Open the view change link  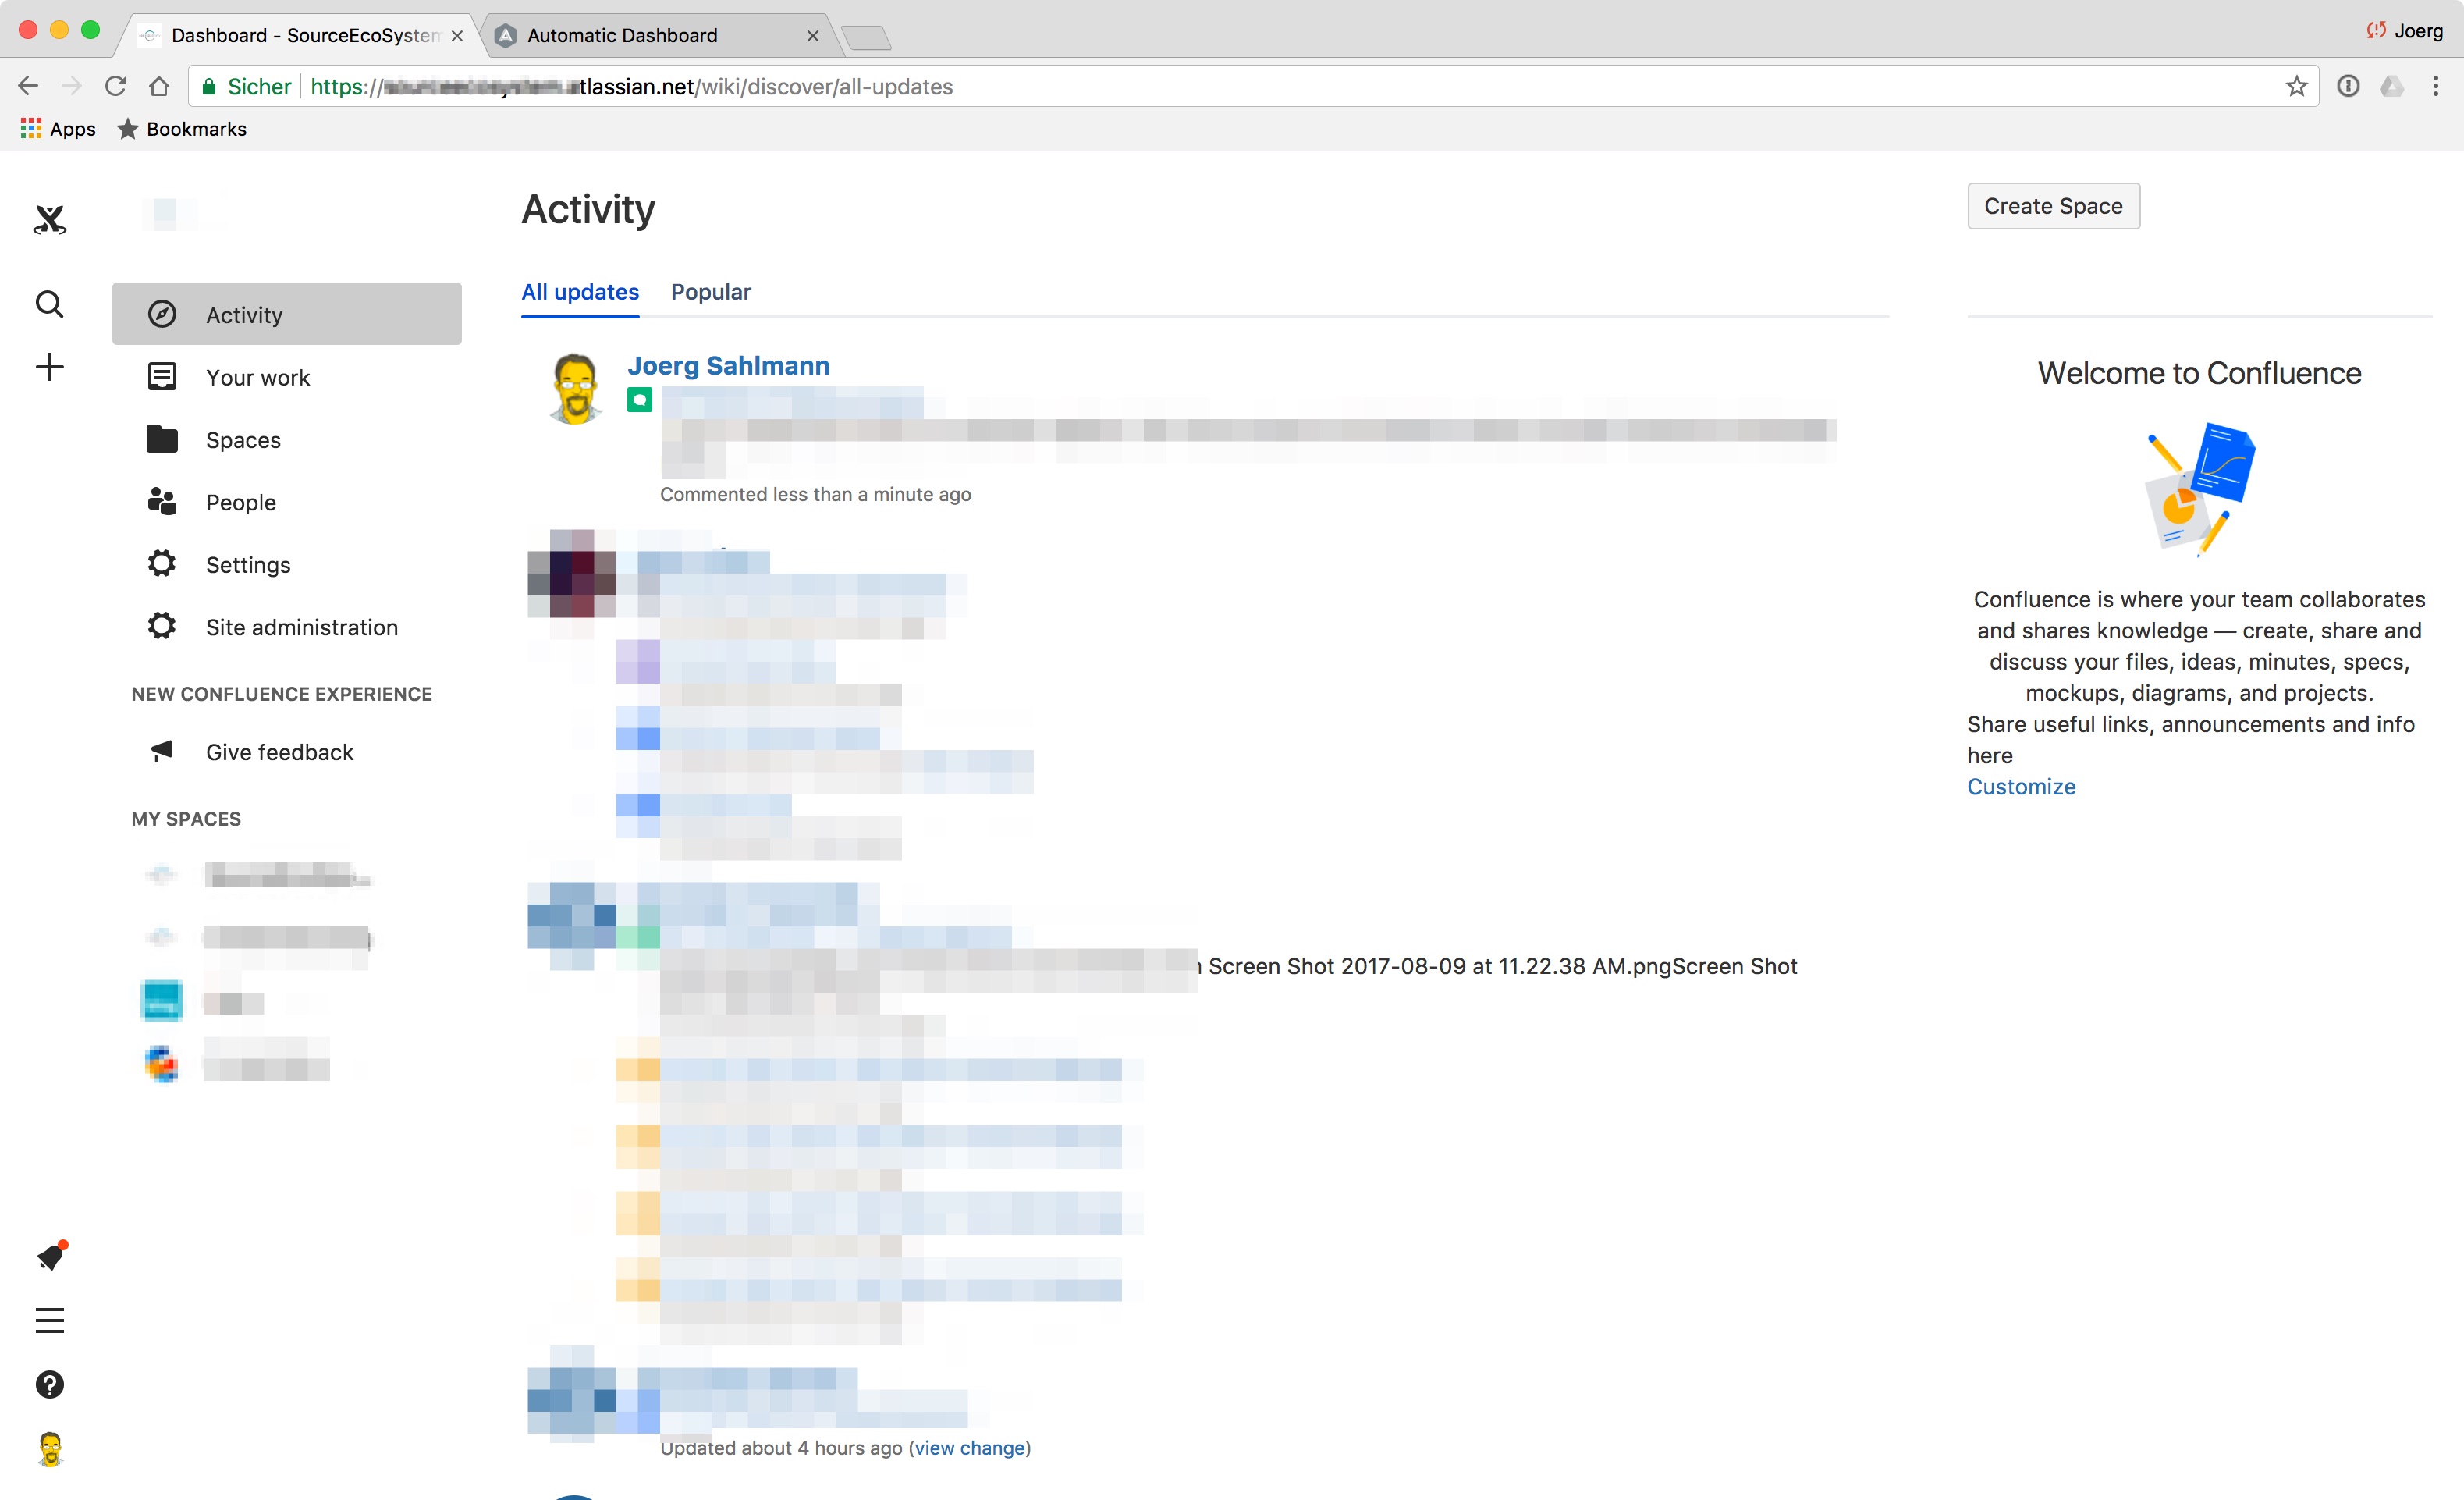[969, 1448]
